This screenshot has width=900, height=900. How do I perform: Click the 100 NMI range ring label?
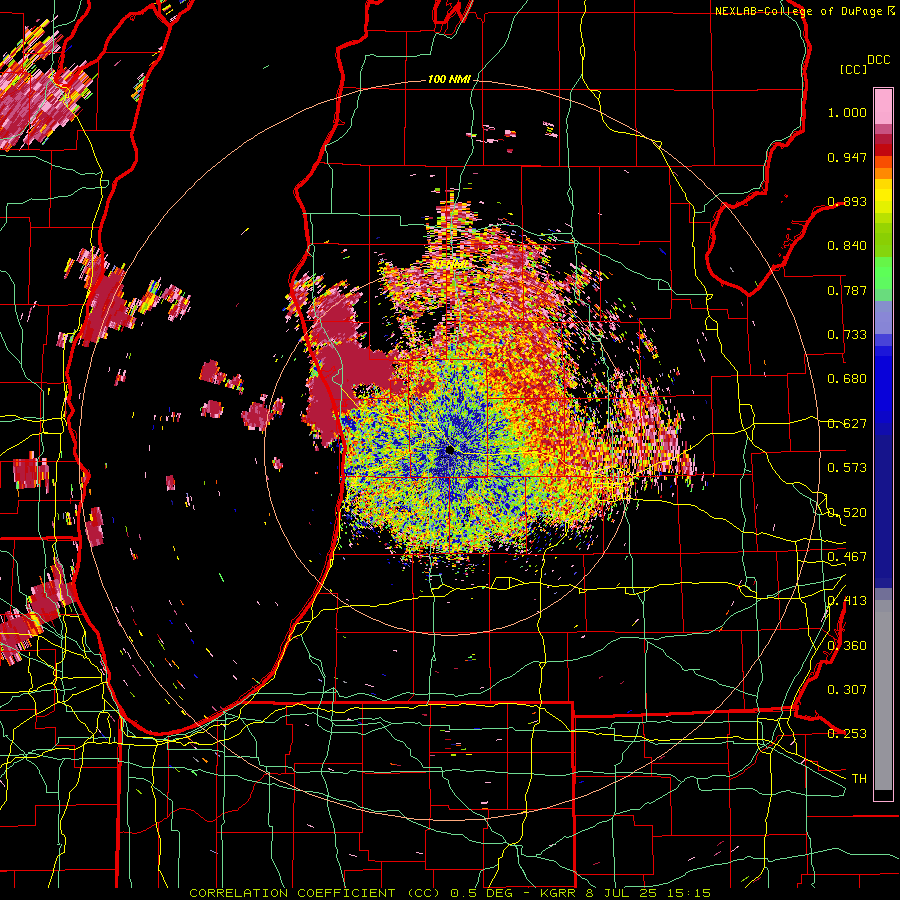[448, 79]
